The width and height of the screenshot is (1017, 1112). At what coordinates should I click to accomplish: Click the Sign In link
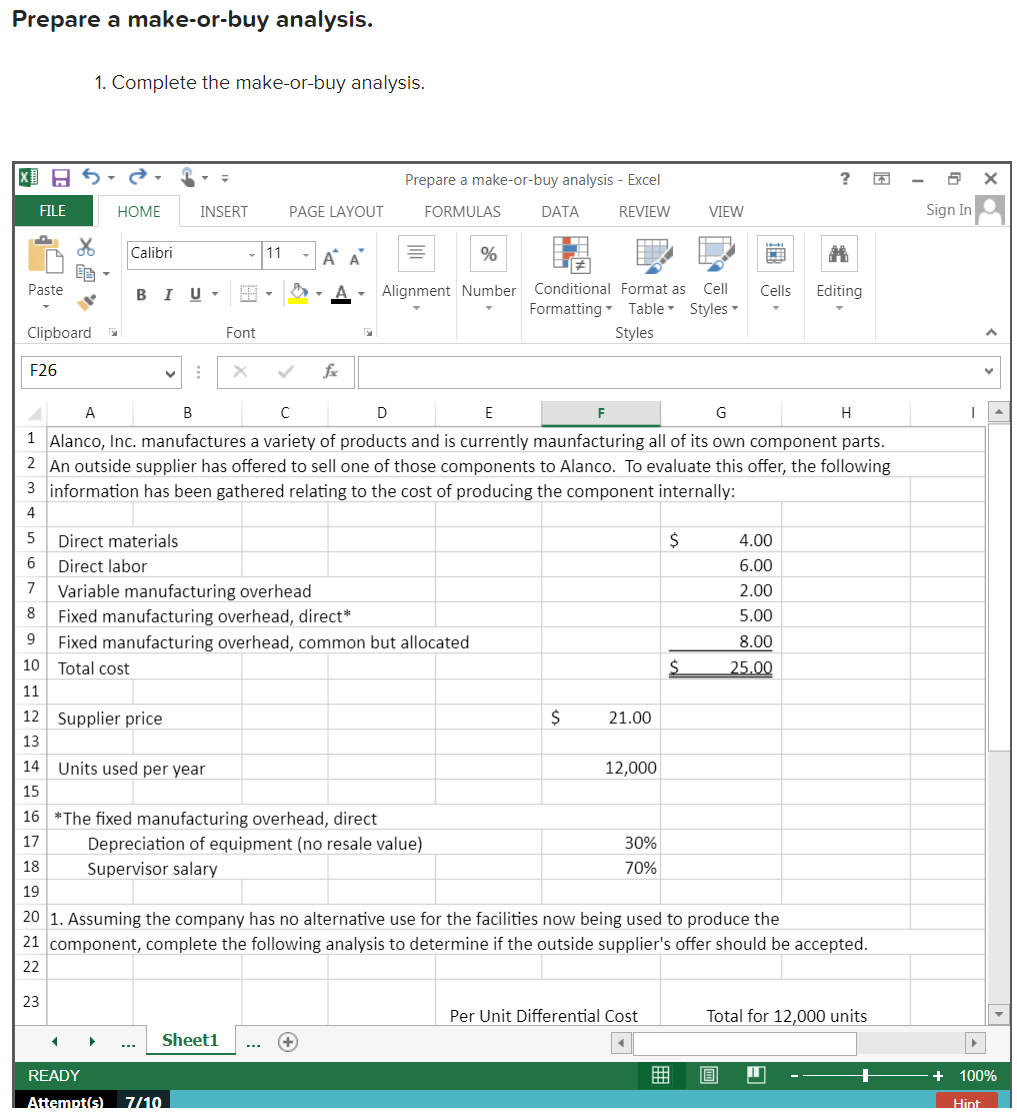point(948,210)
